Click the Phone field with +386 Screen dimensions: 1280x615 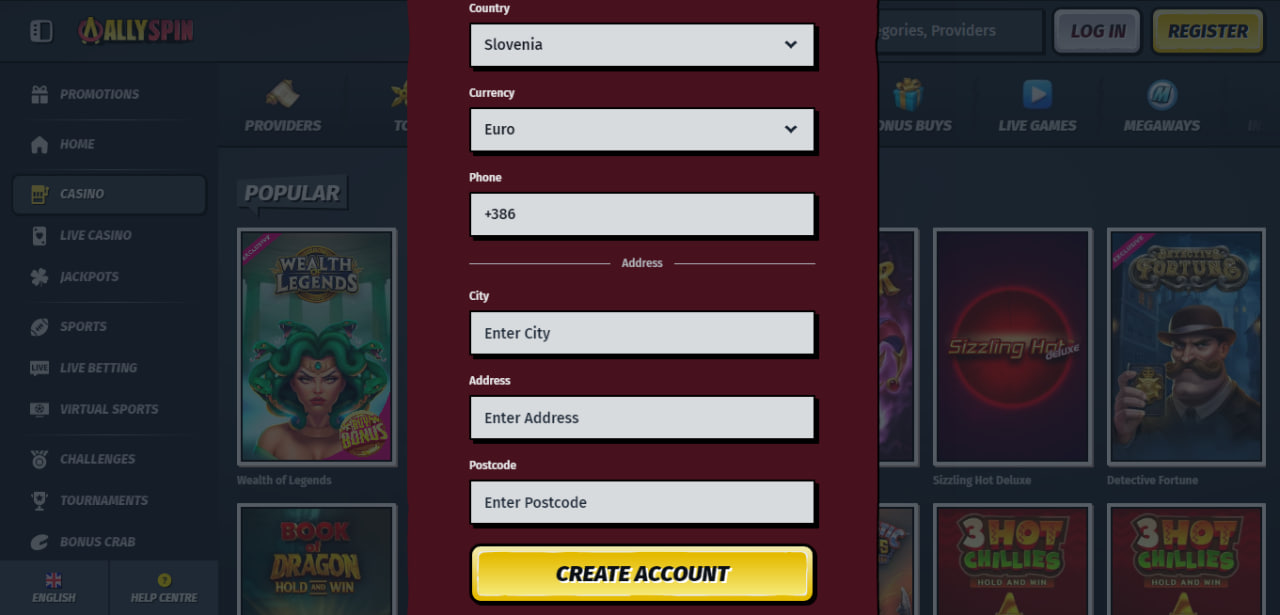pos(642,214)
